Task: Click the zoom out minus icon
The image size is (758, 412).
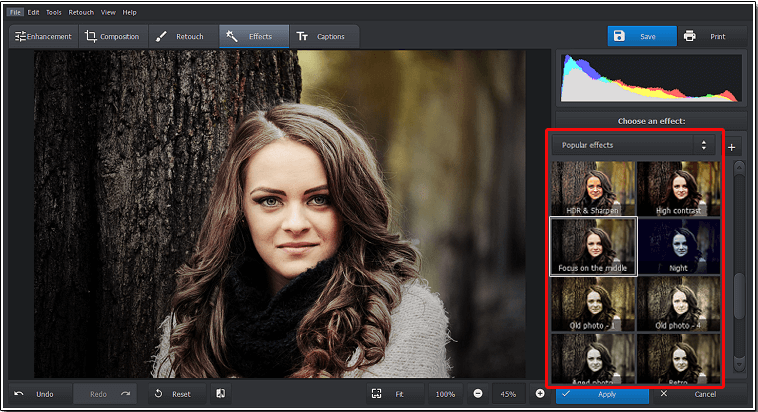Action: coord(478,394)
